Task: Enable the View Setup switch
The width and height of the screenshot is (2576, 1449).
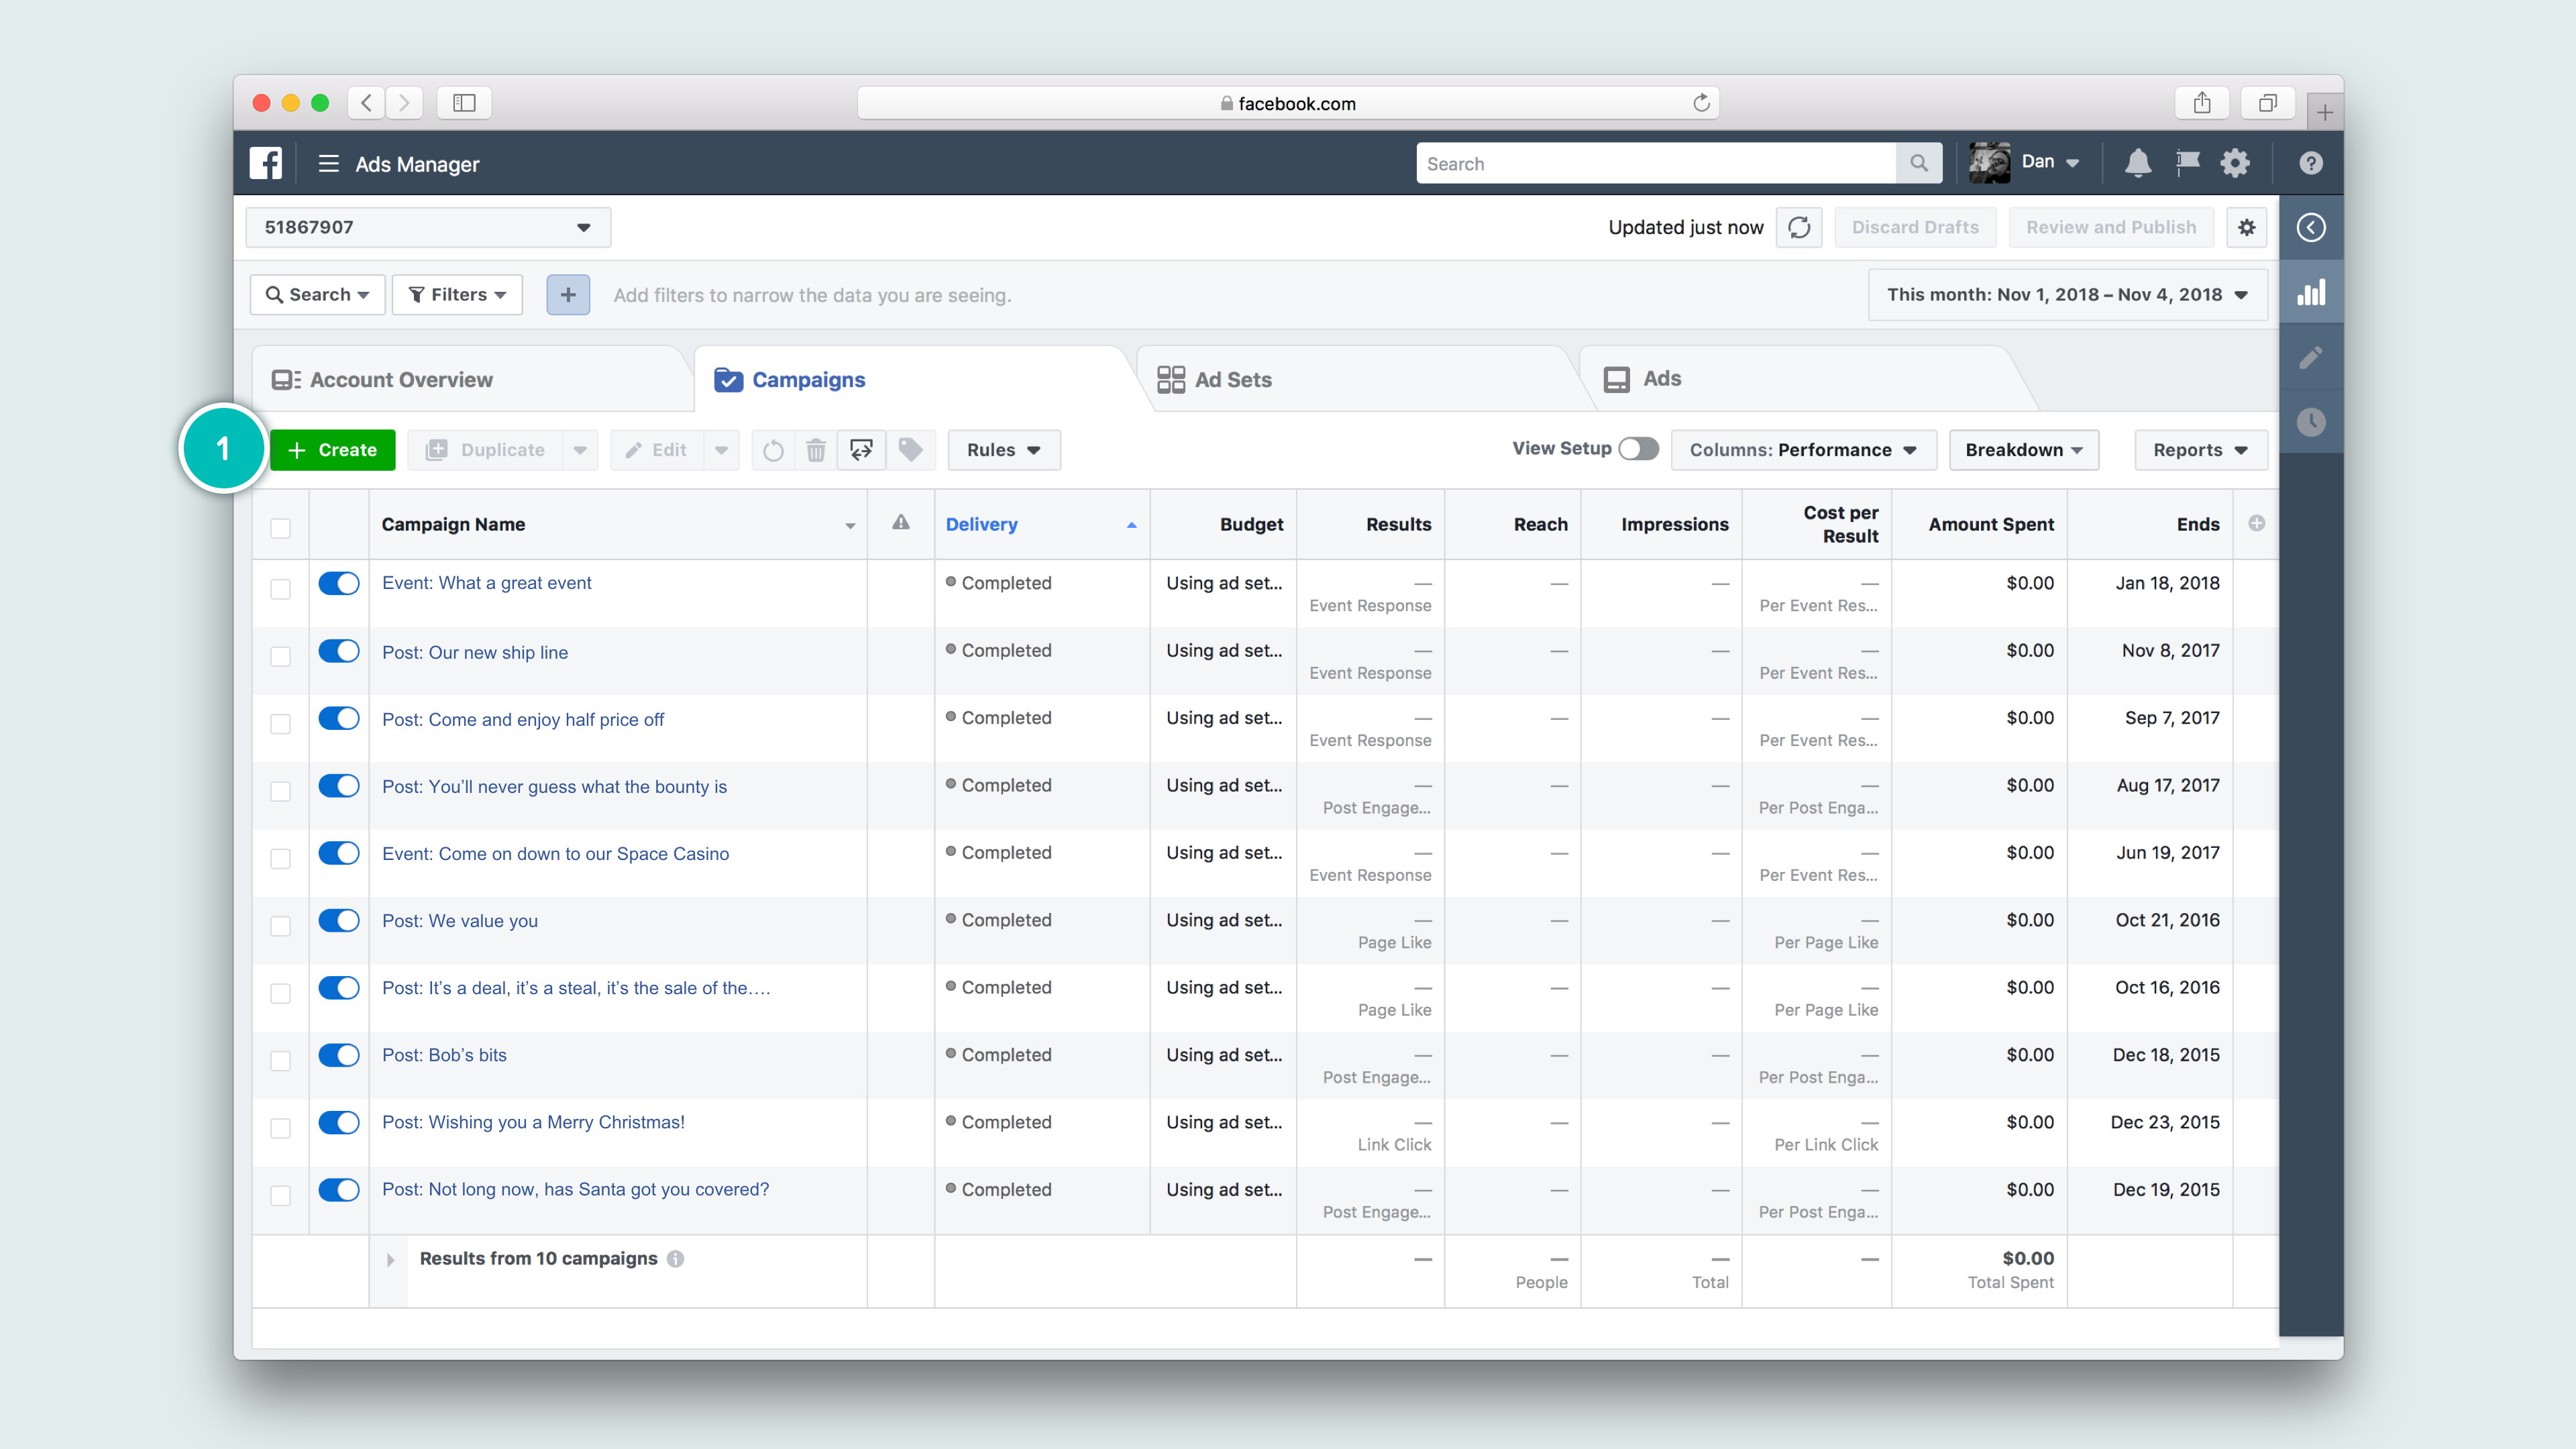Action: click(1638, 449)
